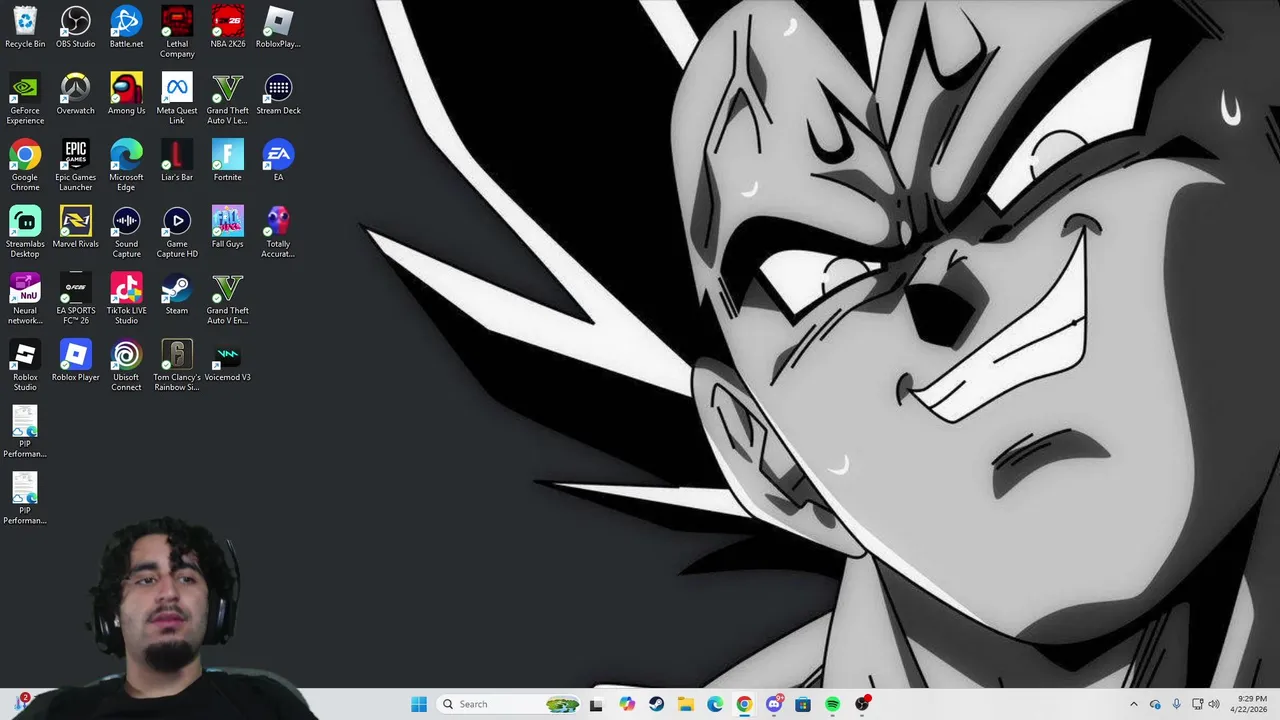The image size is (1280, 720).
Task: Open the Recycle Bin desktop icon
Action: [x=25, y=27]
